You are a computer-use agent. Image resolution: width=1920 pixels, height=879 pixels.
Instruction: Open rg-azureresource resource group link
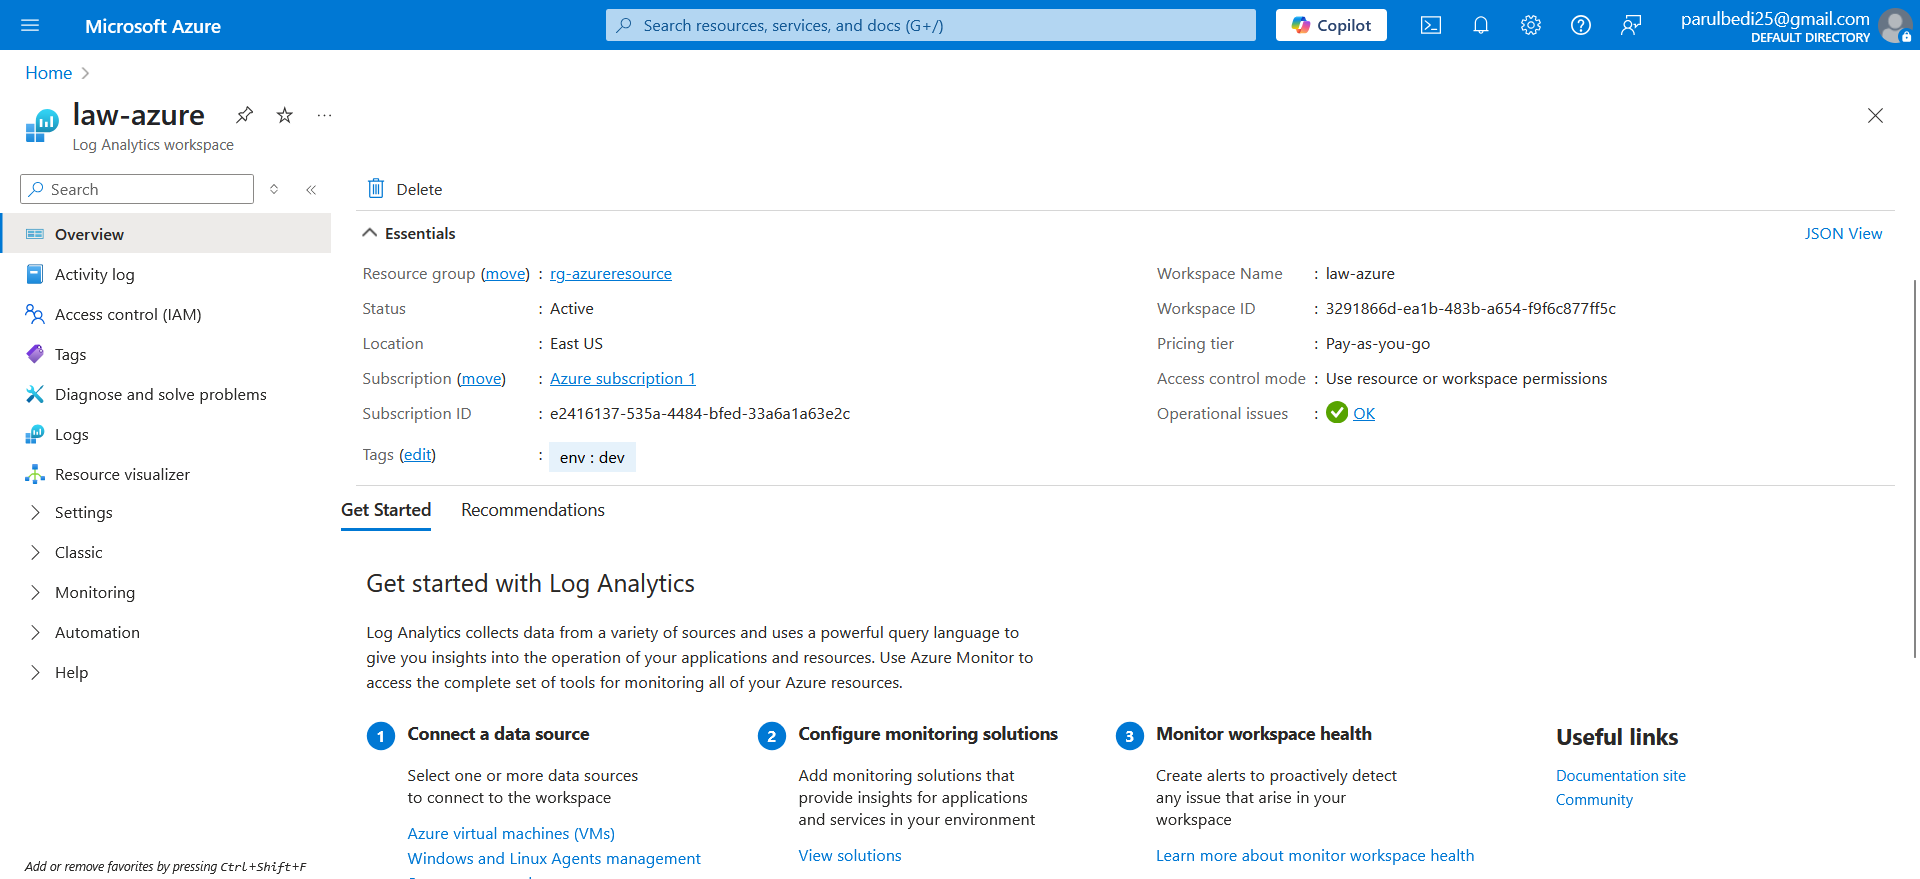click(x=611, y=273)
